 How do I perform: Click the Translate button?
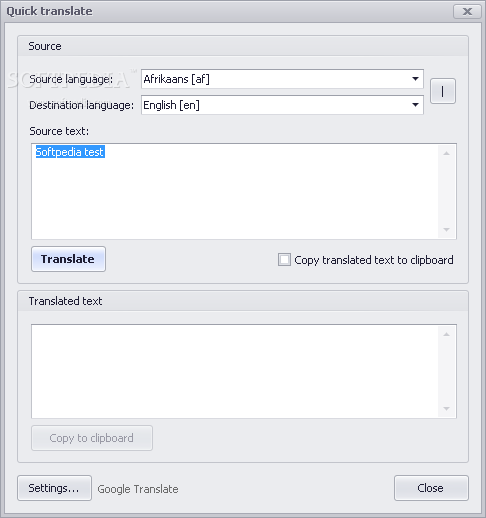68,259
